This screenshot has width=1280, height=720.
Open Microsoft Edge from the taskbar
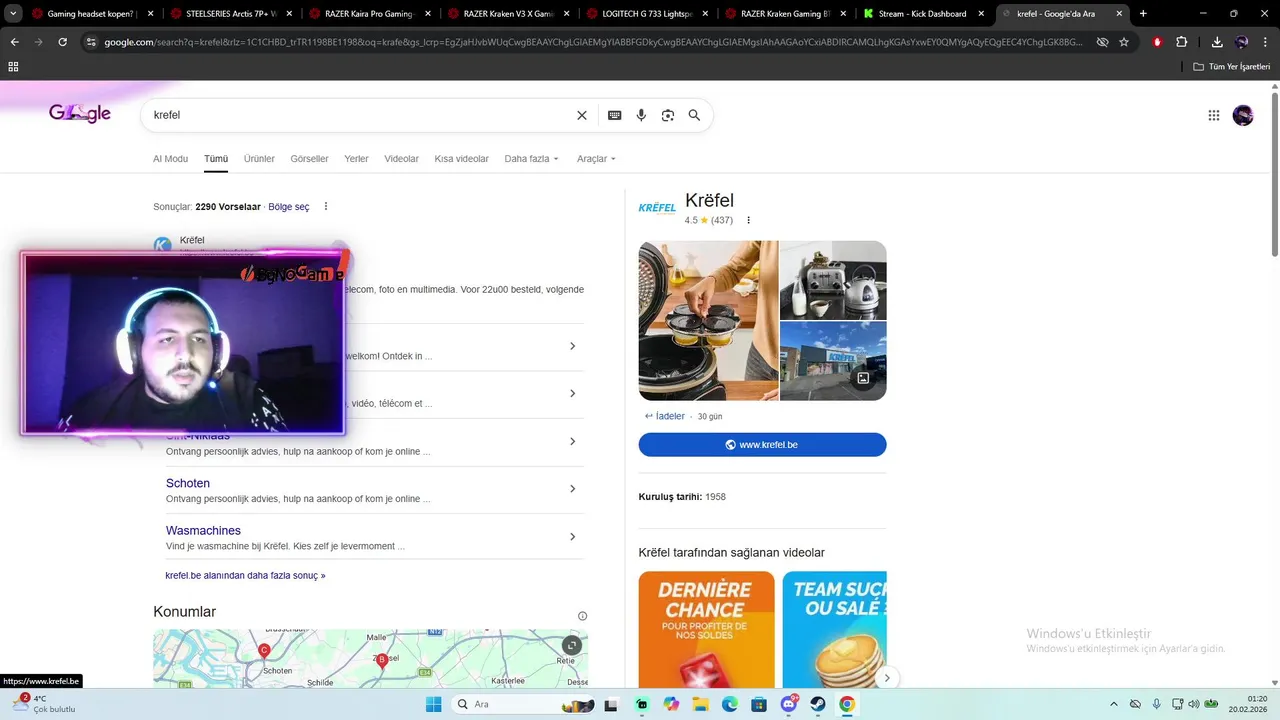click(x=730, y=704)
